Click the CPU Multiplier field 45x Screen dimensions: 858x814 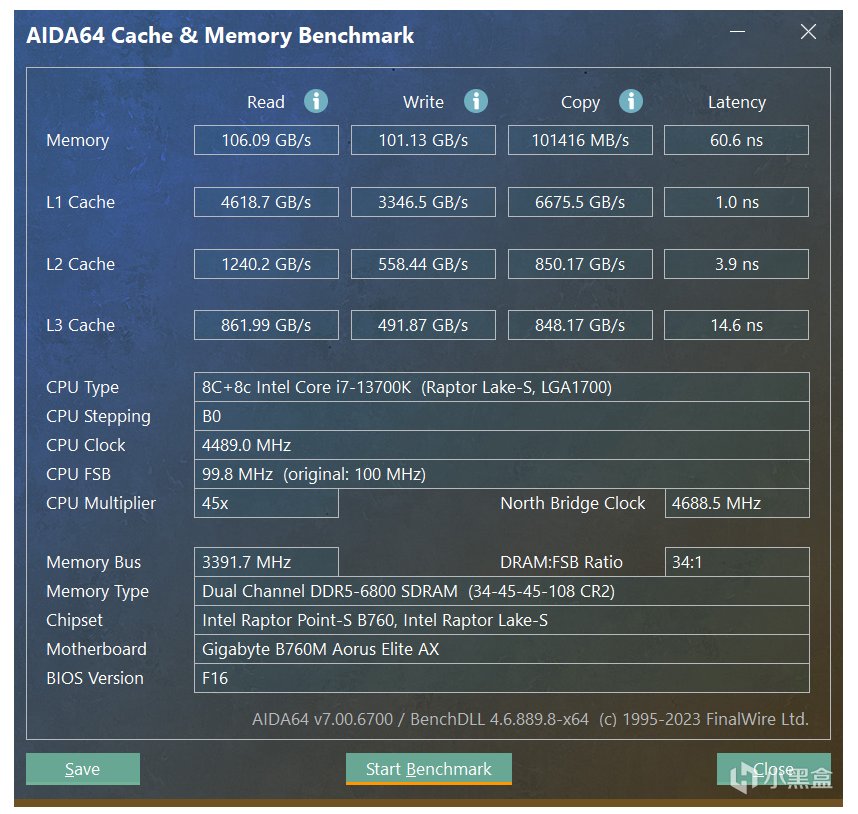tap(266, 503)
